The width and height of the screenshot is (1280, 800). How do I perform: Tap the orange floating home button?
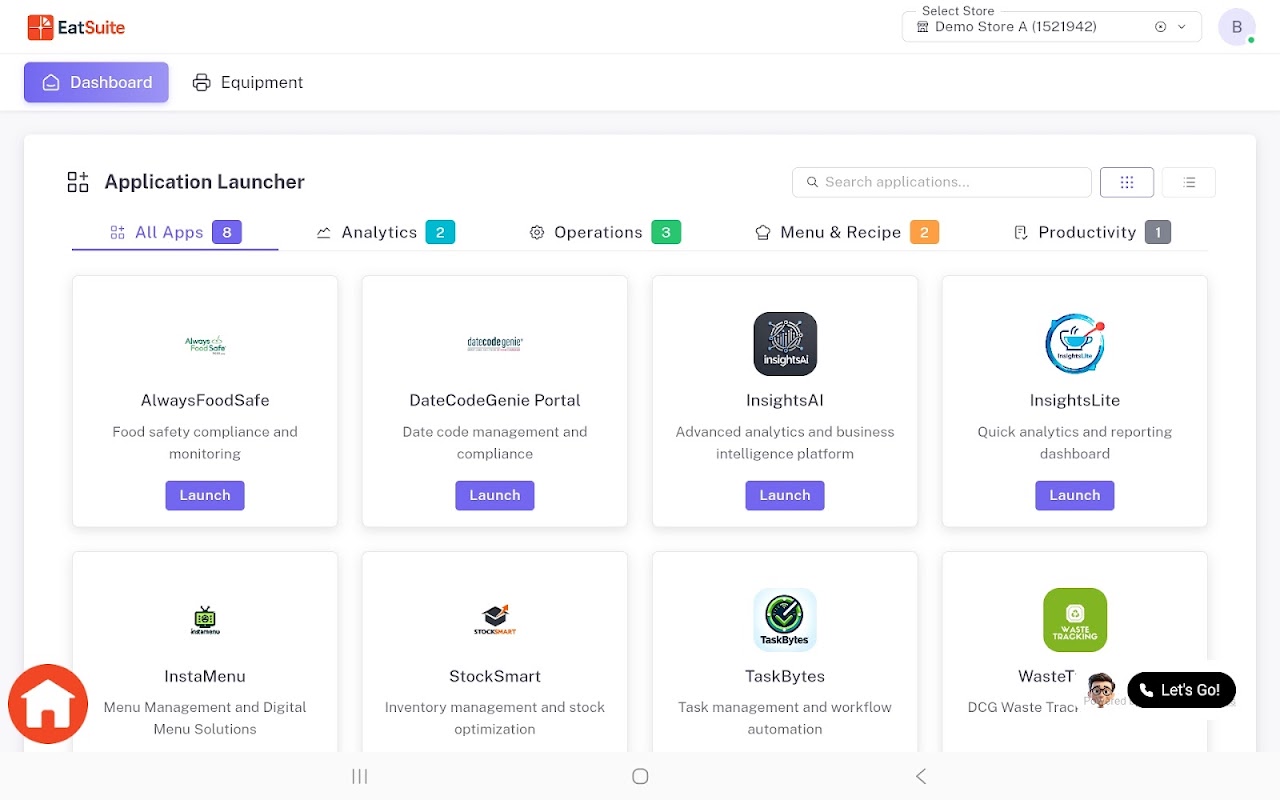(x=48, y=704)
